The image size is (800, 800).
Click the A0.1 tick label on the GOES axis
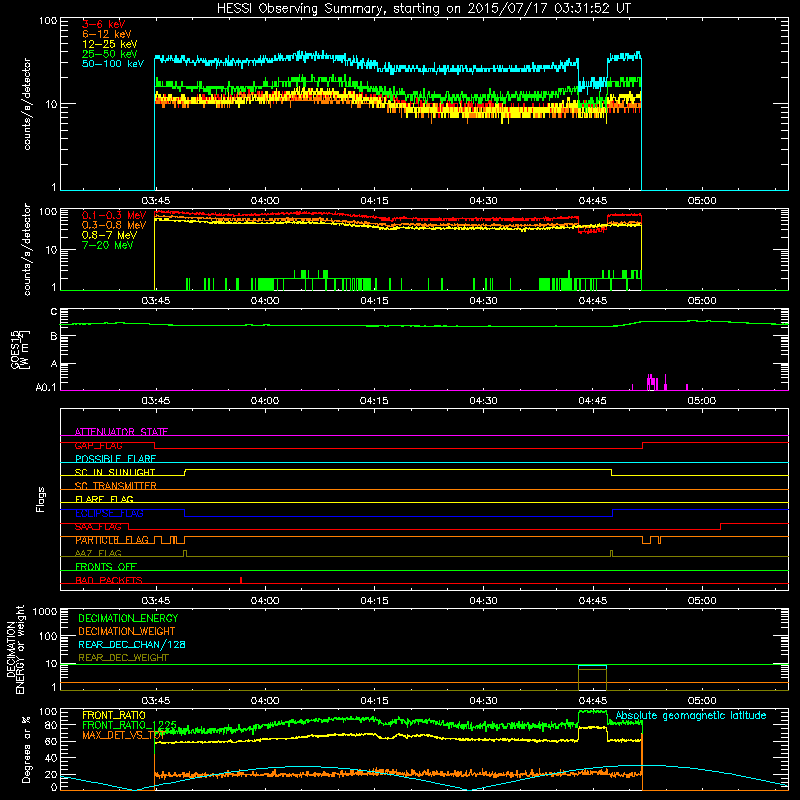(x=46, y=387)
